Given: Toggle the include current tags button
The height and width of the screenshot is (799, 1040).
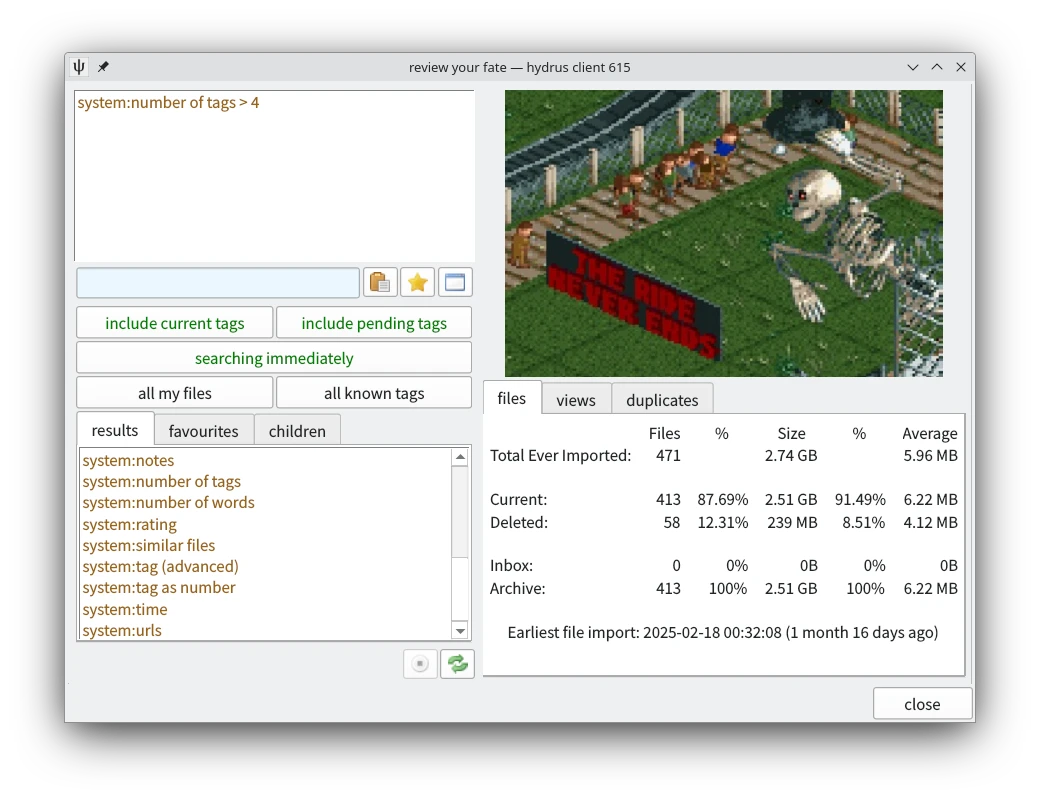Looking at the screenshot, I should click(175, 323).
